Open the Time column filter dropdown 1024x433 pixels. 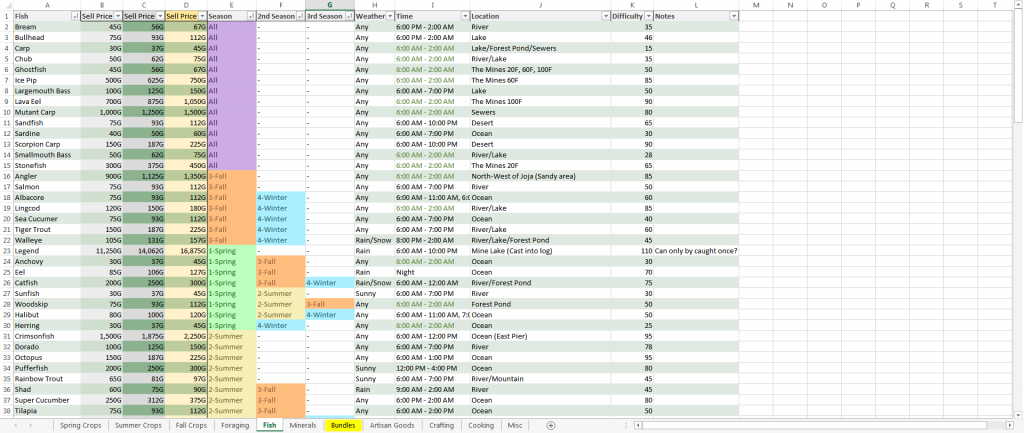(x=463, y=17)
